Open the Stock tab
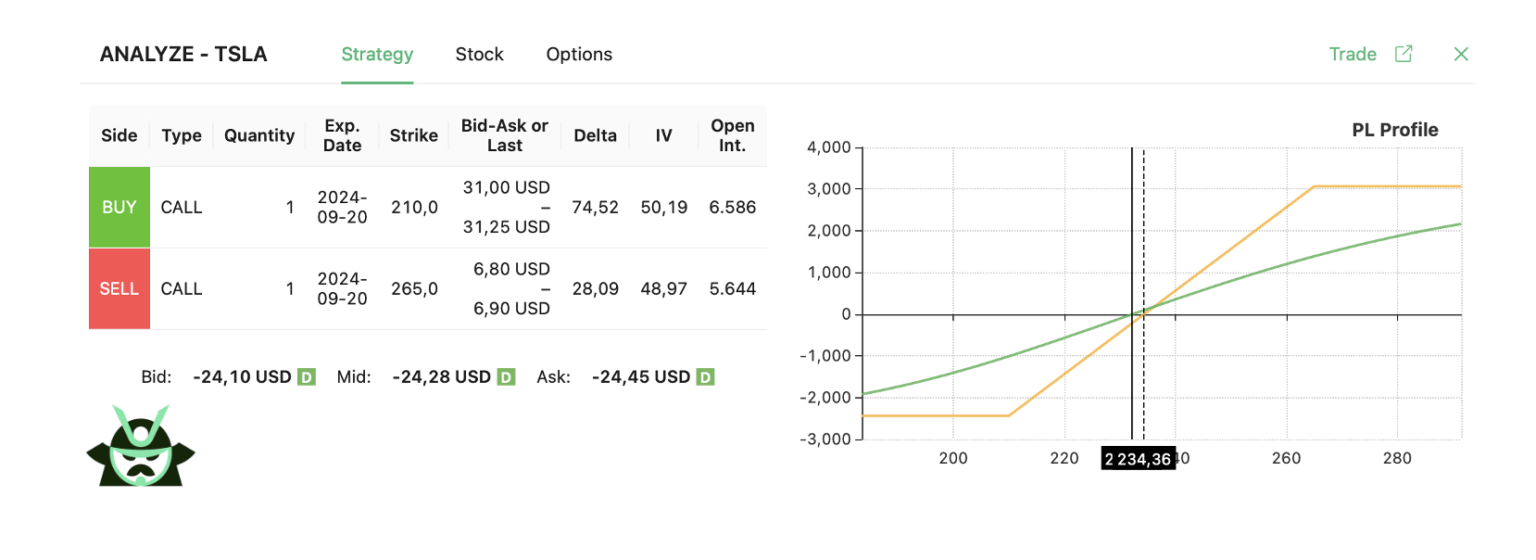Screen dimensions: 1536x560 [479, 54]
